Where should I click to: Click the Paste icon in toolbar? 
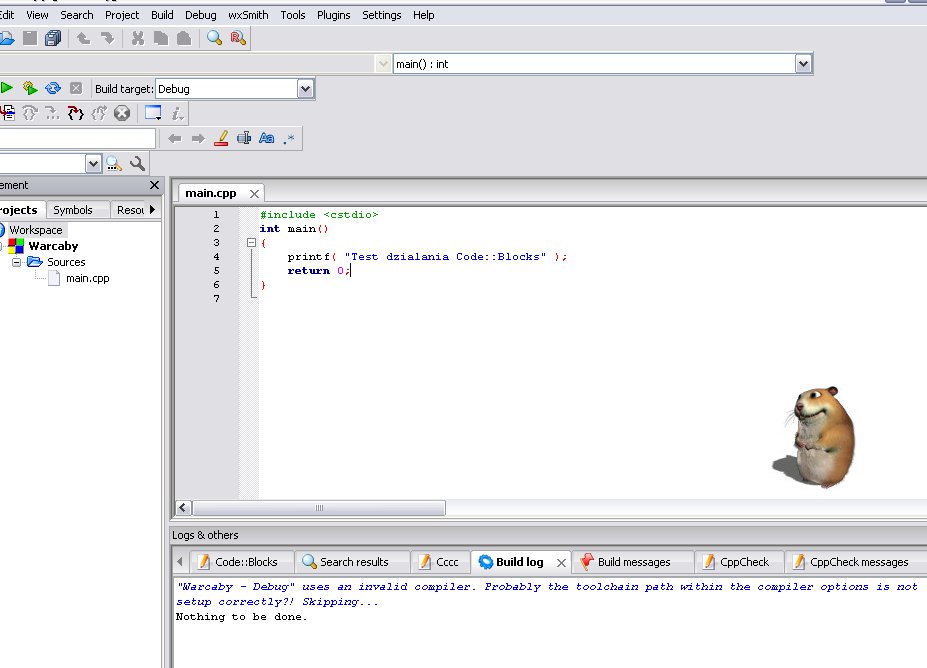click(184, 38)
